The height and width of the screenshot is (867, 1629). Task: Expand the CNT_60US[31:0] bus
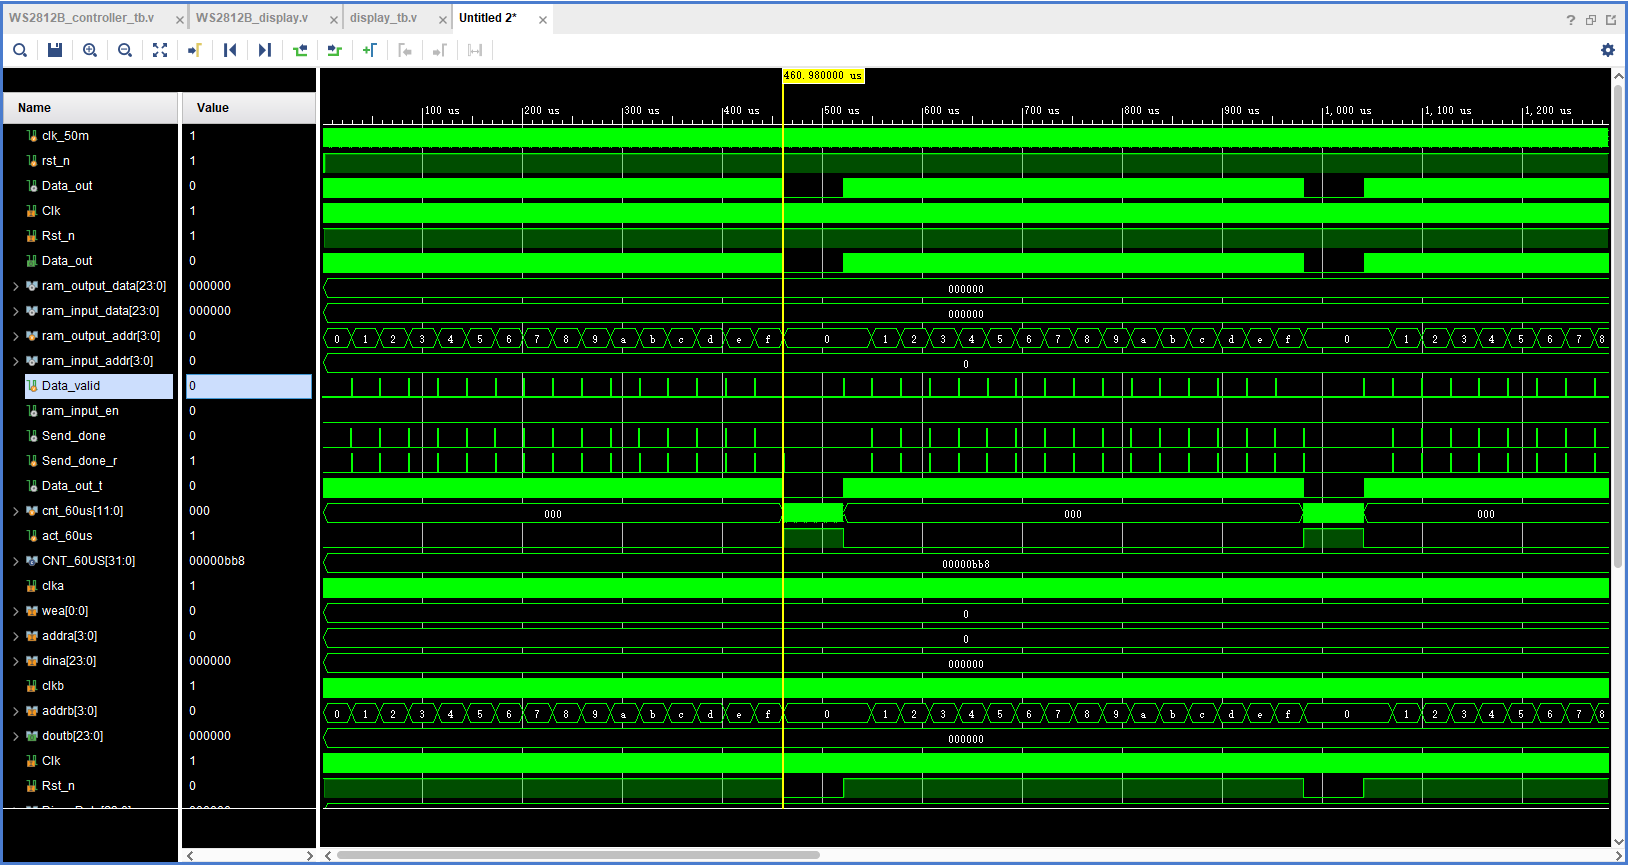click(x=16, y=561)
